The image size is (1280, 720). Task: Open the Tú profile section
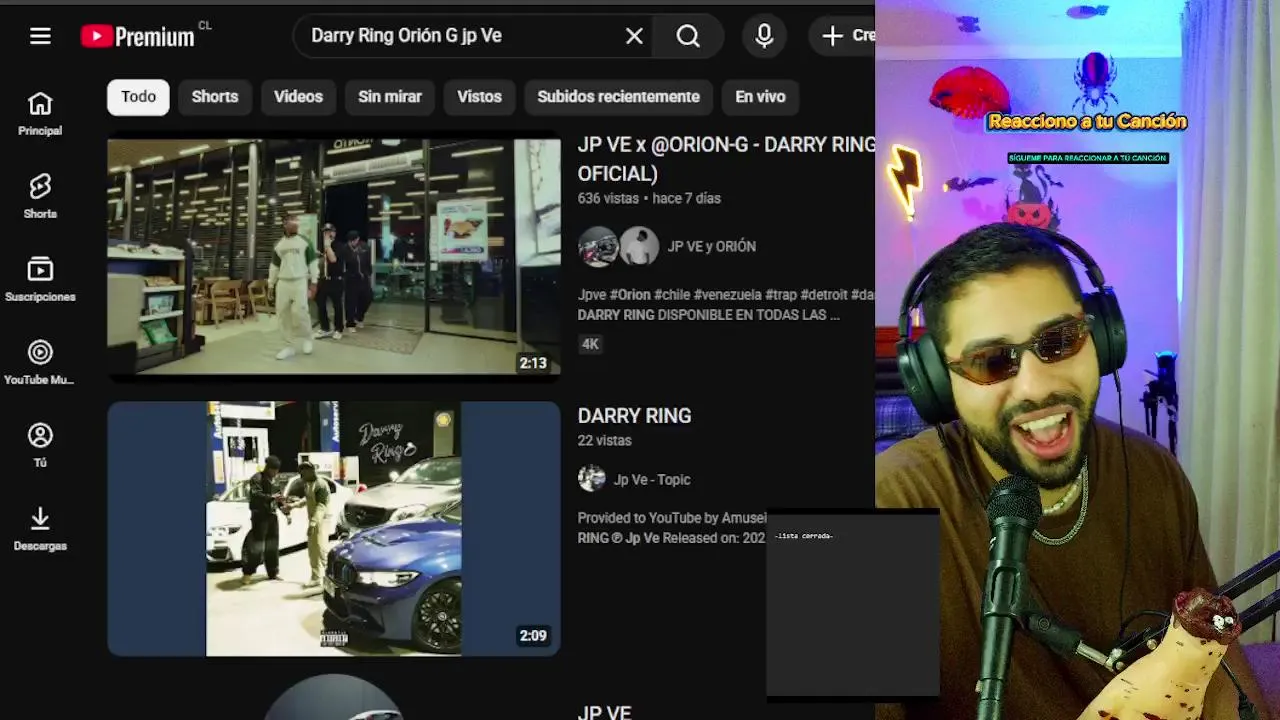tap(40, 446)
